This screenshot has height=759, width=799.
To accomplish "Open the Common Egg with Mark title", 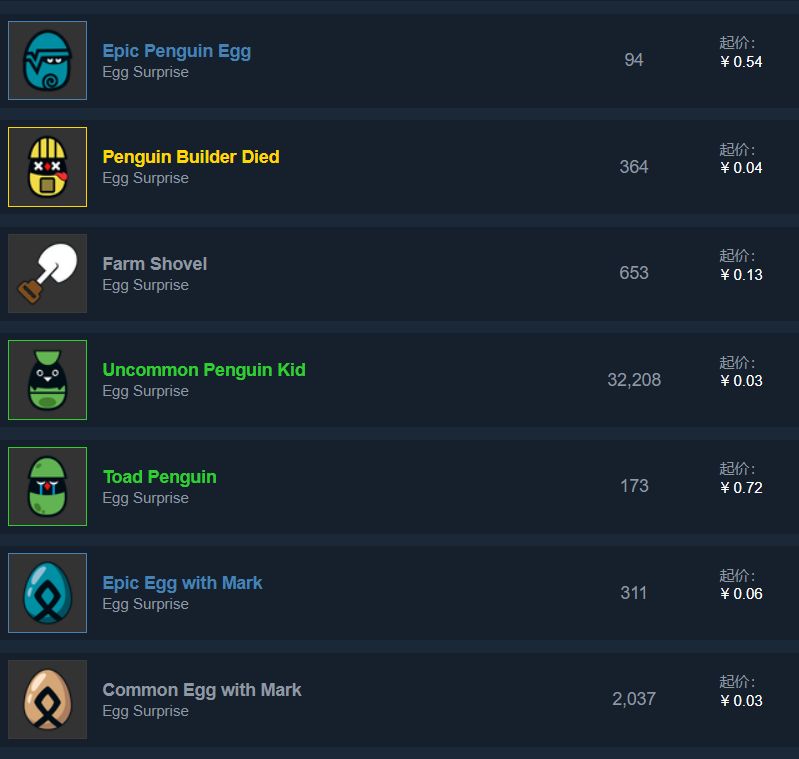I will [x=201, y=690].
